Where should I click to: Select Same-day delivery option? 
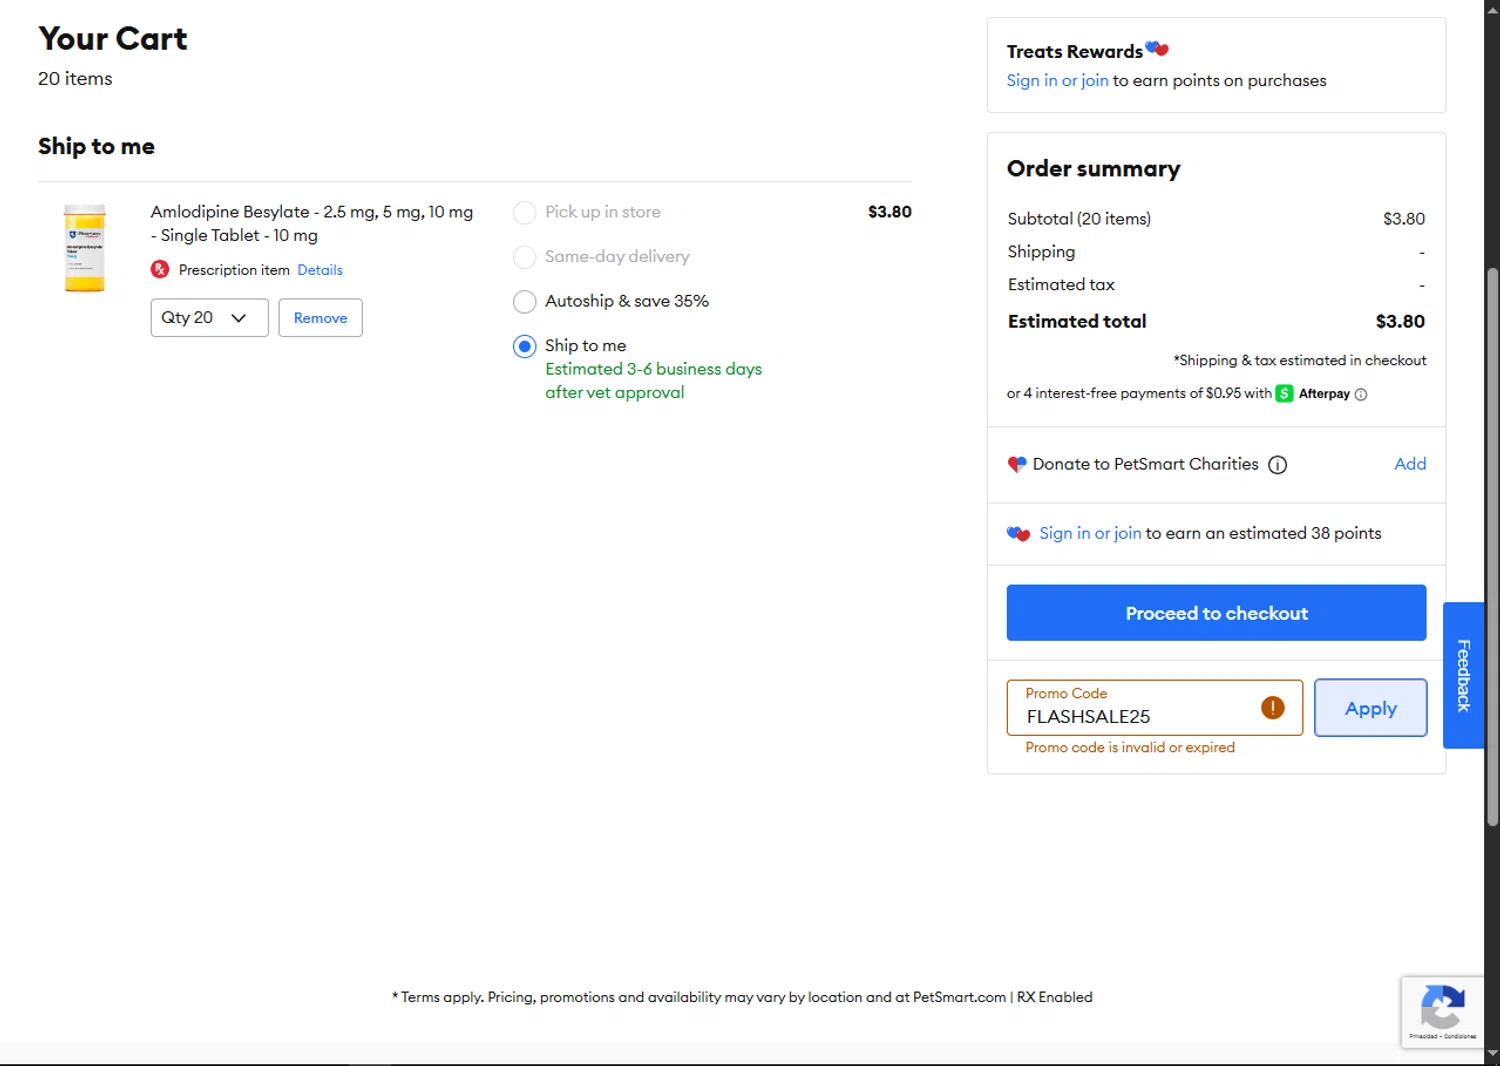click(524, 257)
